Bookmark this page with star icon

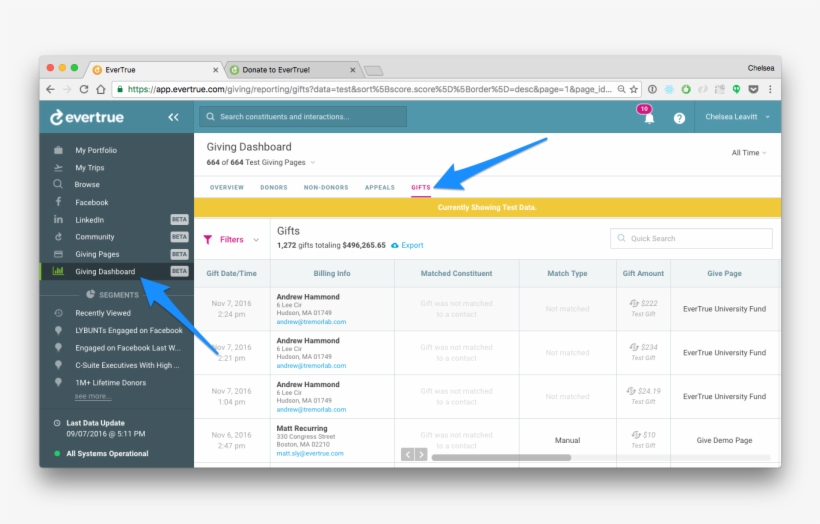[634, 89]
